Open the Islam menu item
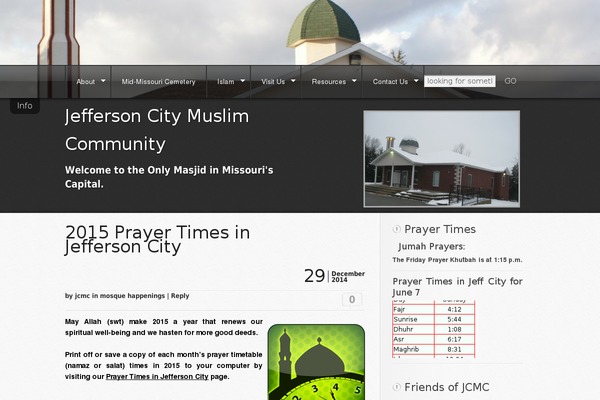600x400 pixels. click(x=225, y=82)
